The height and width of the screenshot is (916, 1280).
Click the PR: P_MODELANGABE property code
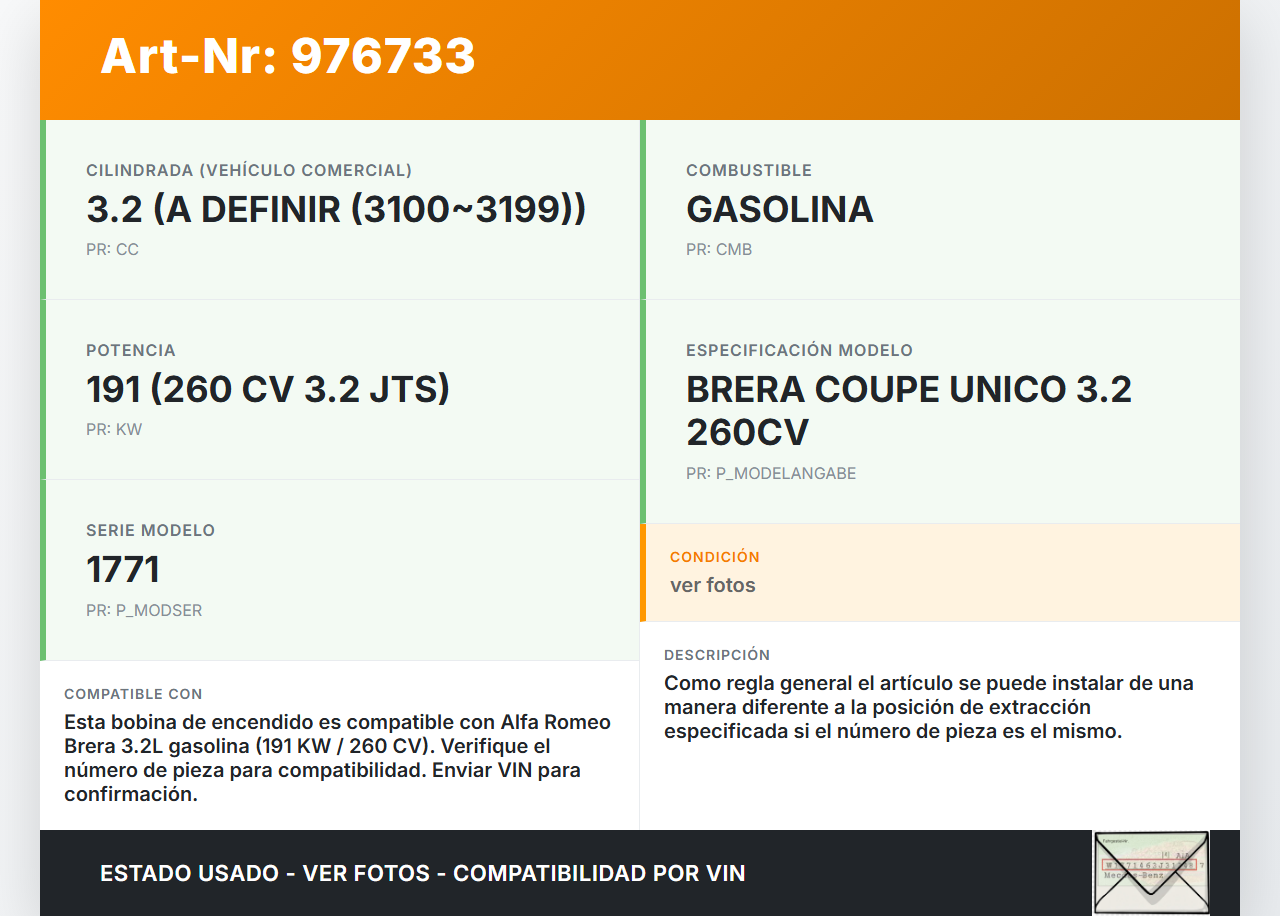click(770, 474)
